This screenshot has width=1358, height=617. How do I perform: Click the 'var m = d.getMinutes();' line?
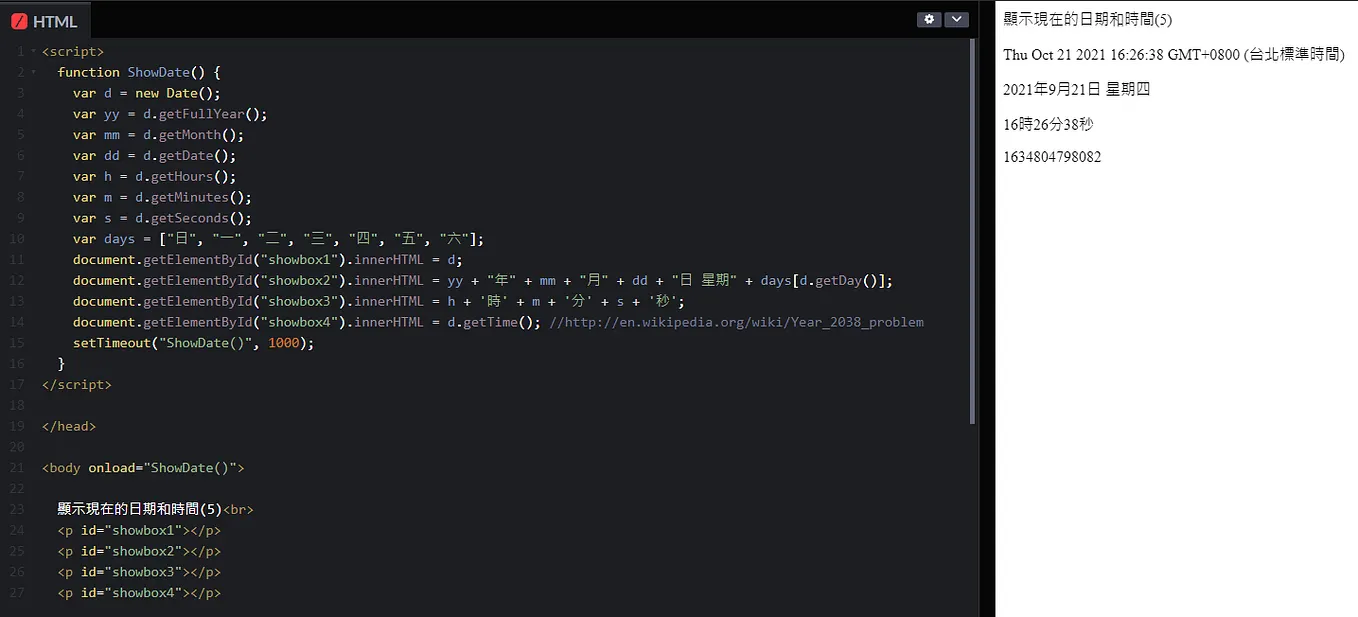[x=162, y=198]
